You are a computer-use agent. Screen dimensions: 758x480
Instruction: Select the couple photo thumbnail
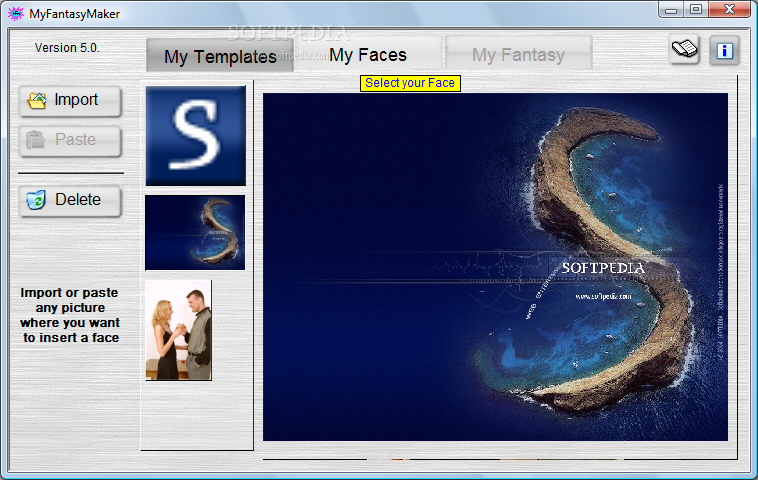(178, 330)
